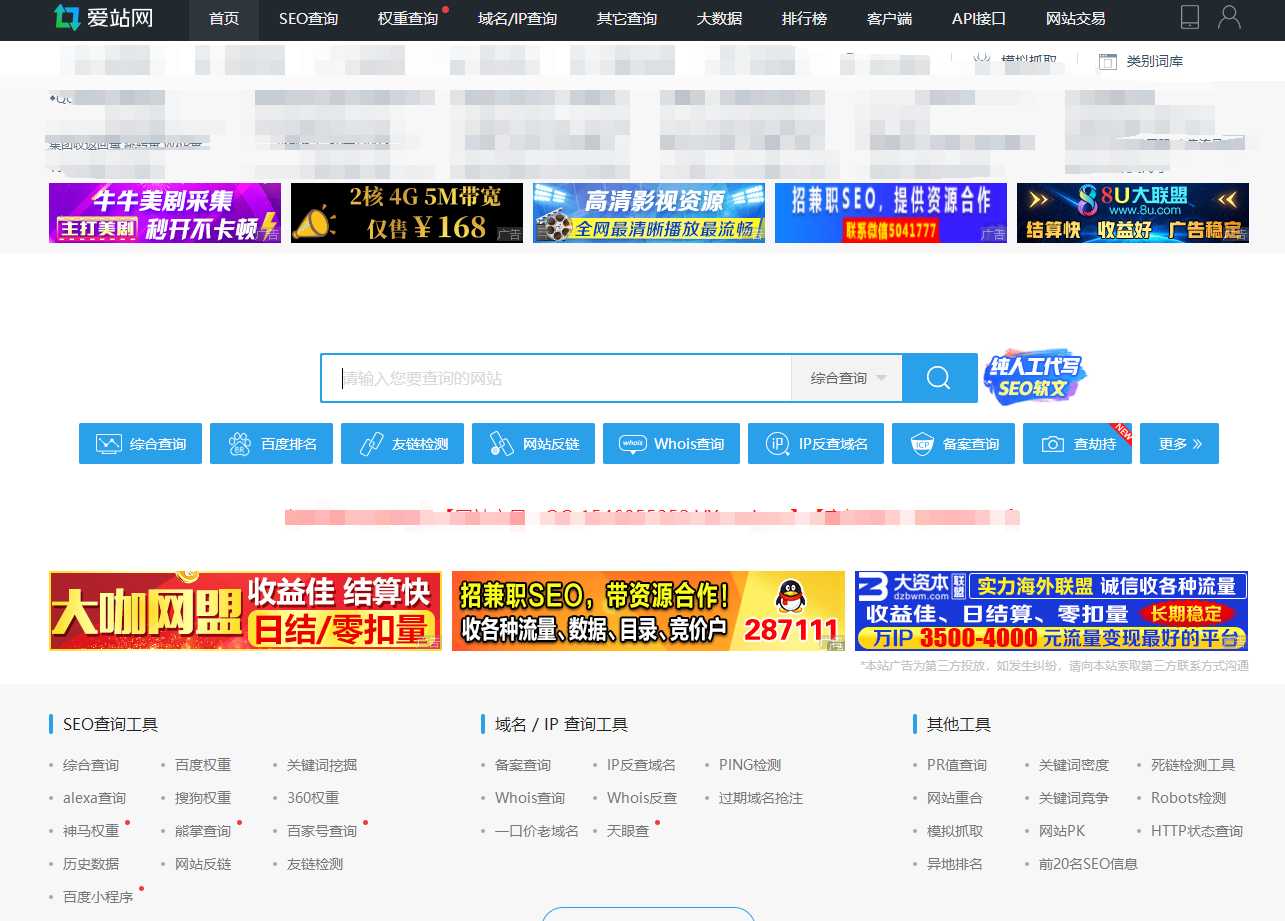Open the 首页 nav tab

(x=224, y=19)
